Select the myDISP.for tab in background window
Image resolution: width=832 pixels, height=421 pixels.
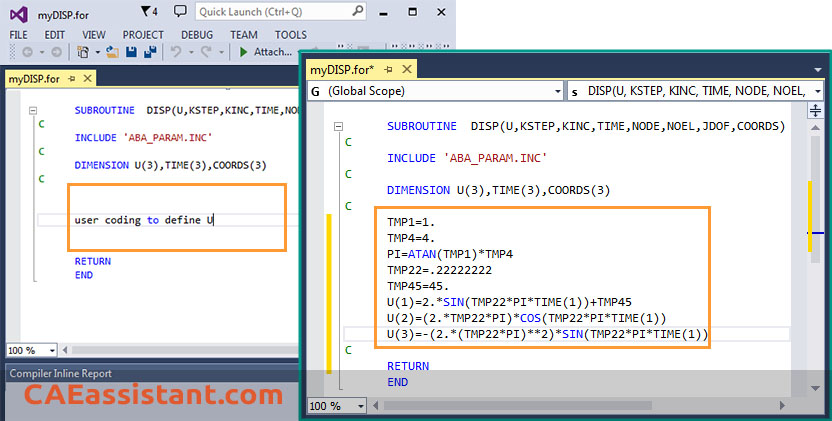point(34,79)
